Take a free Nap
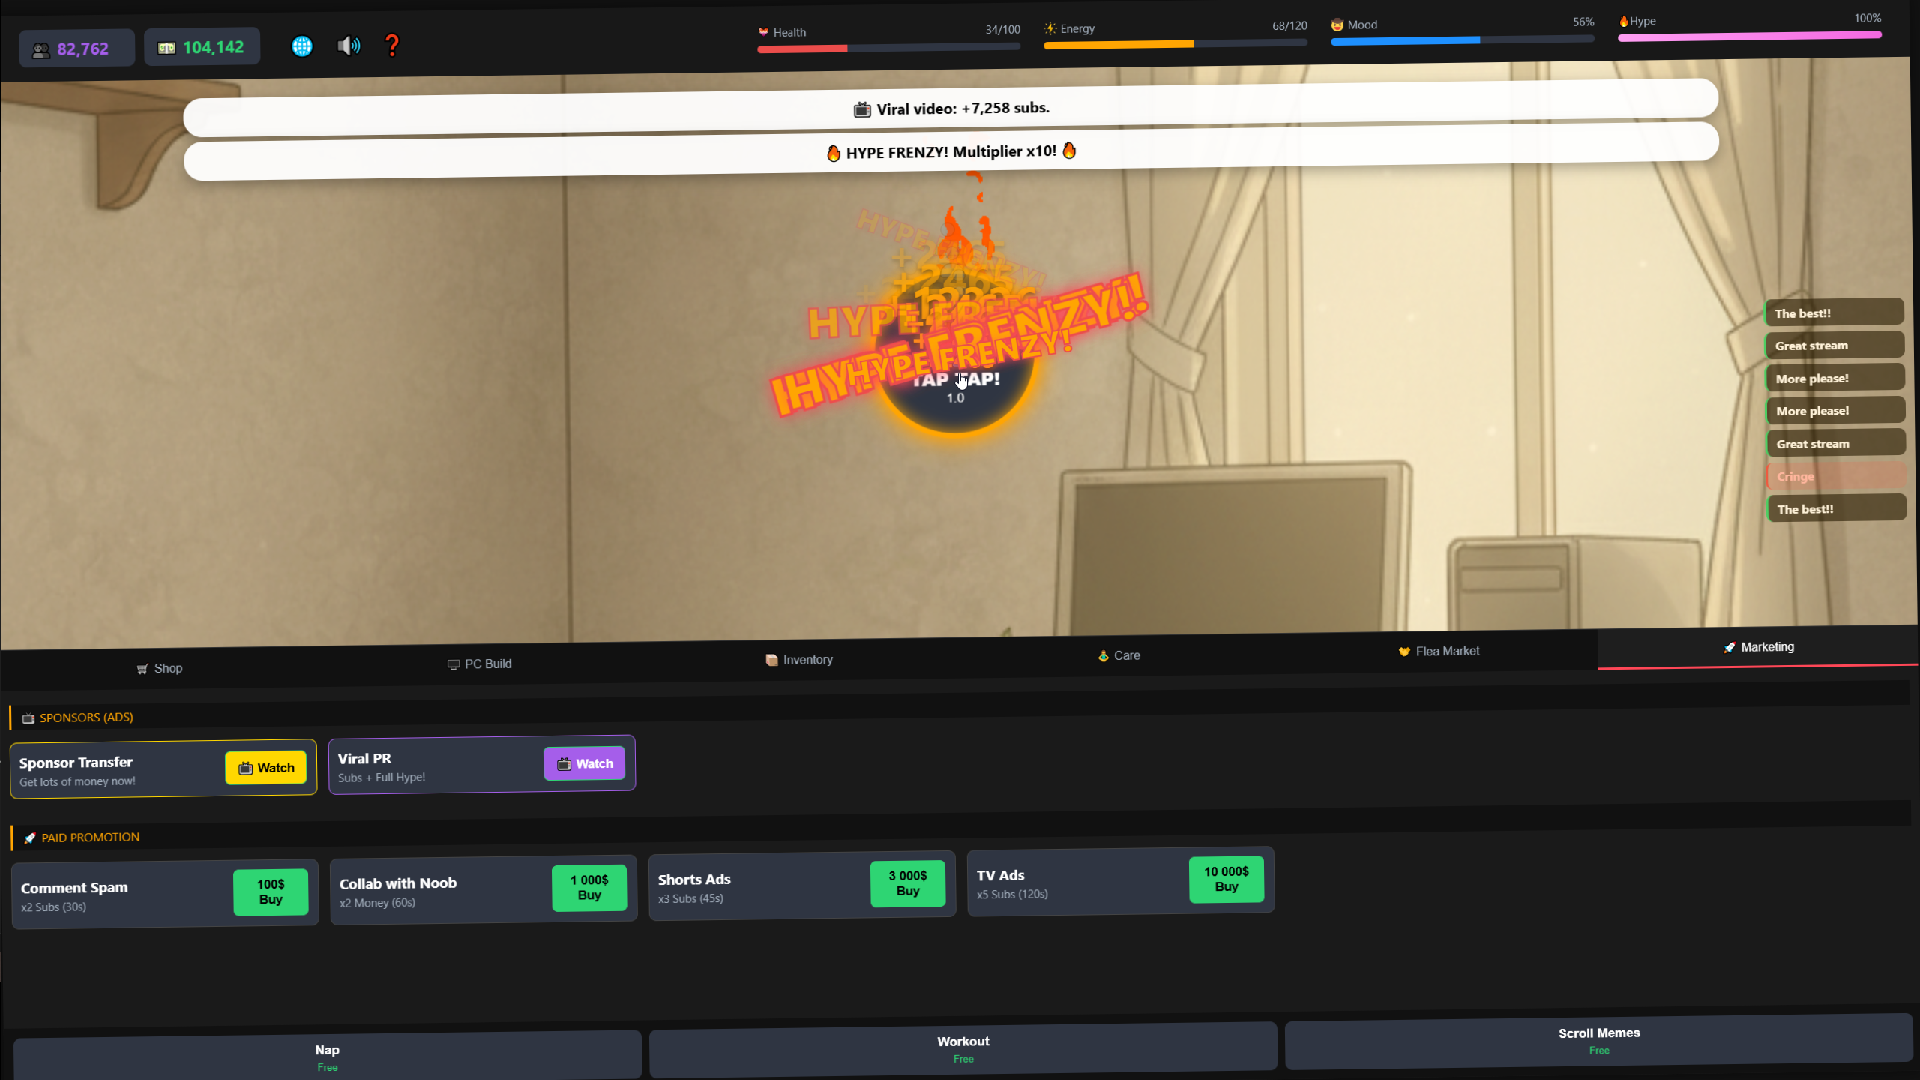 click(327, 1055)
